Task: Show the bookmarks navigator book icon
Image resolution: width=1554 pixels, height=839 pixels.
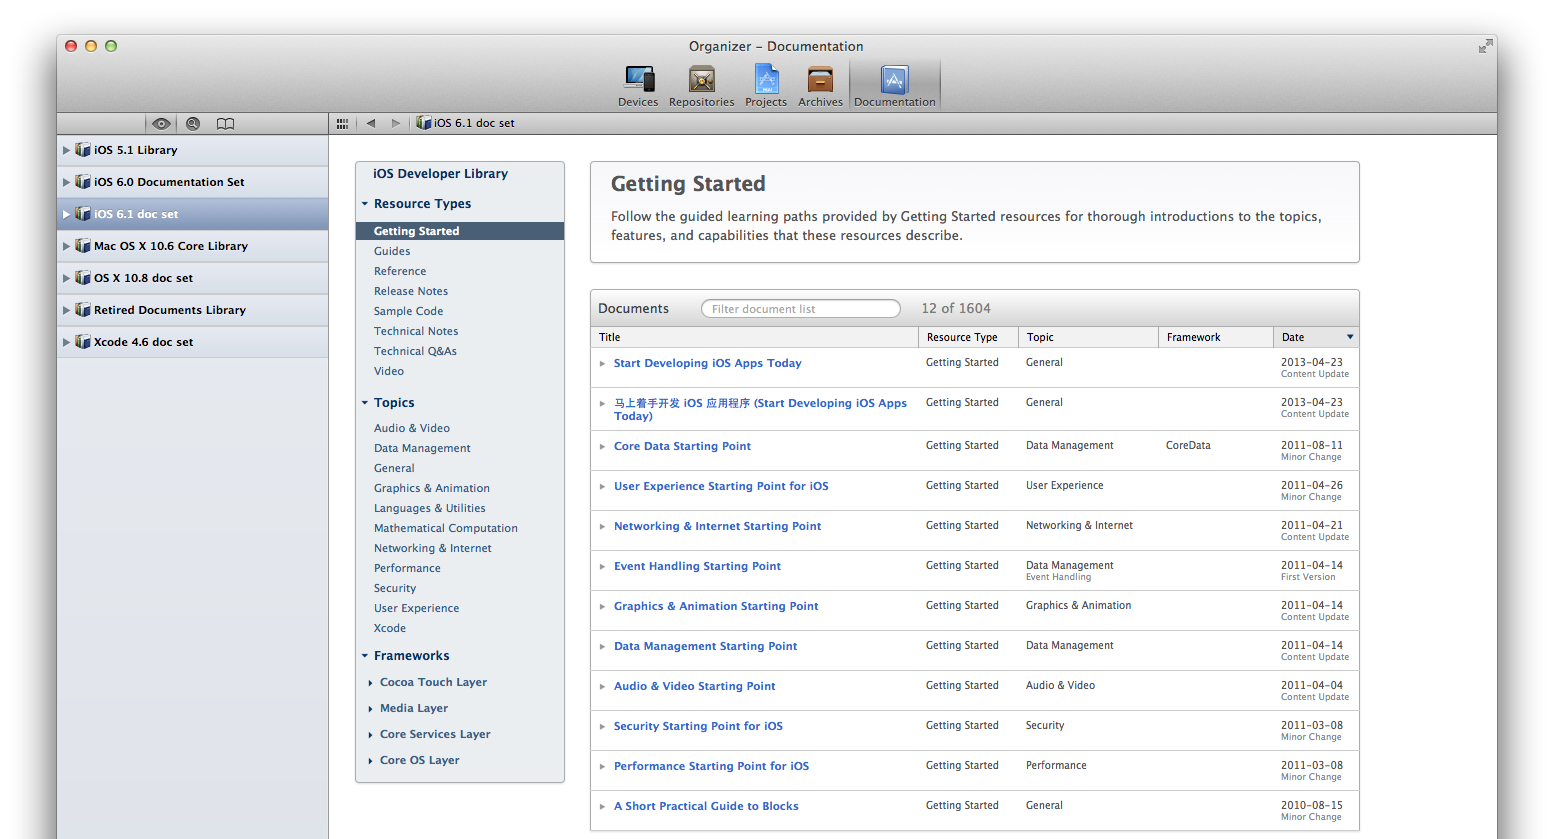Action: (226, 124)
